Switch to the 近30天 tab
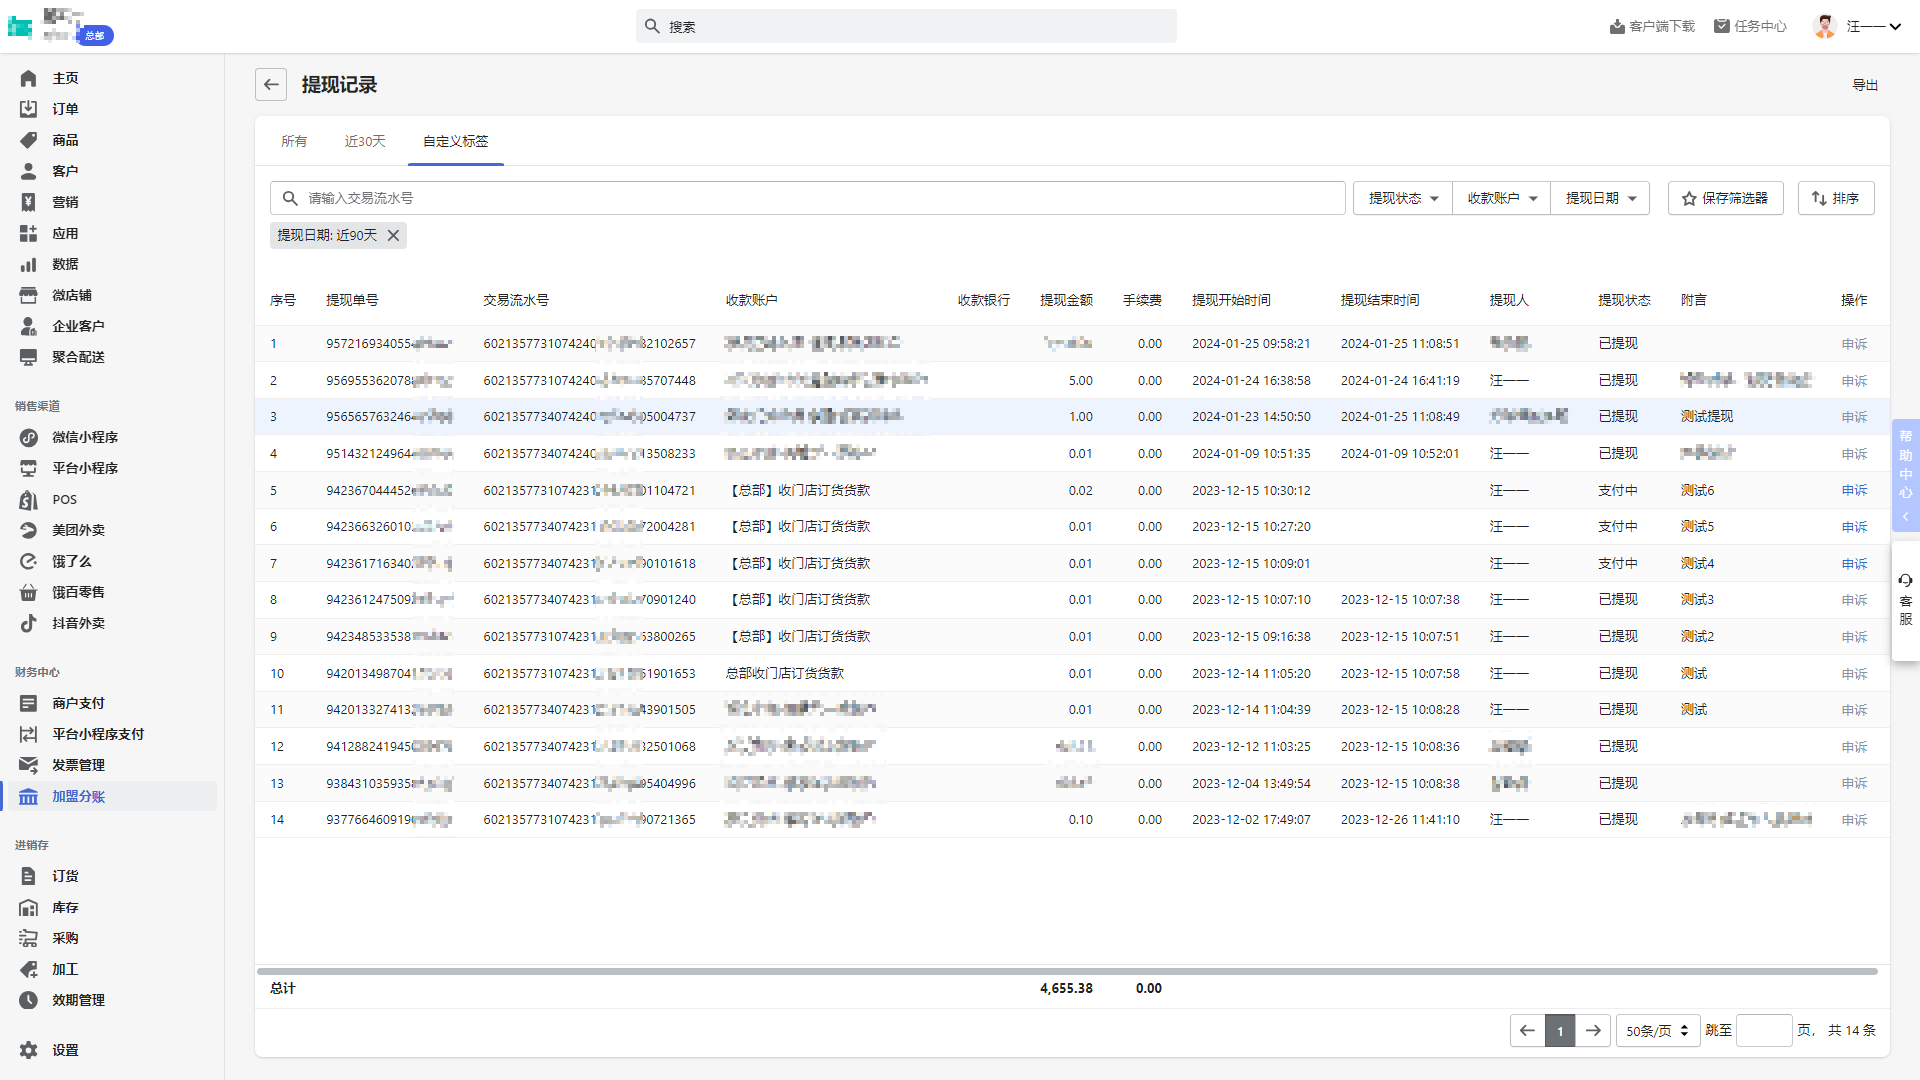 365,141
